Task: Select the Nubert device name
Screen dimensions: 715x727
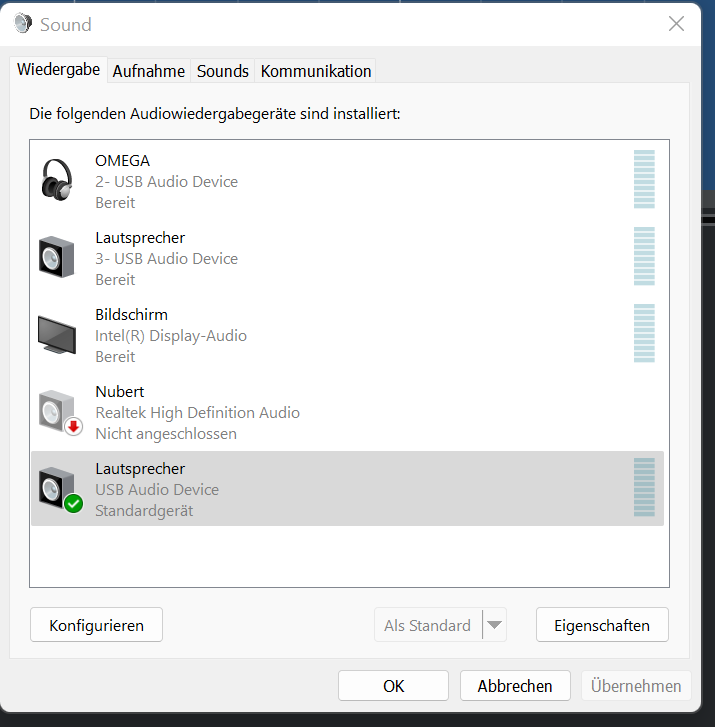Action: click(x=120, y=391)
